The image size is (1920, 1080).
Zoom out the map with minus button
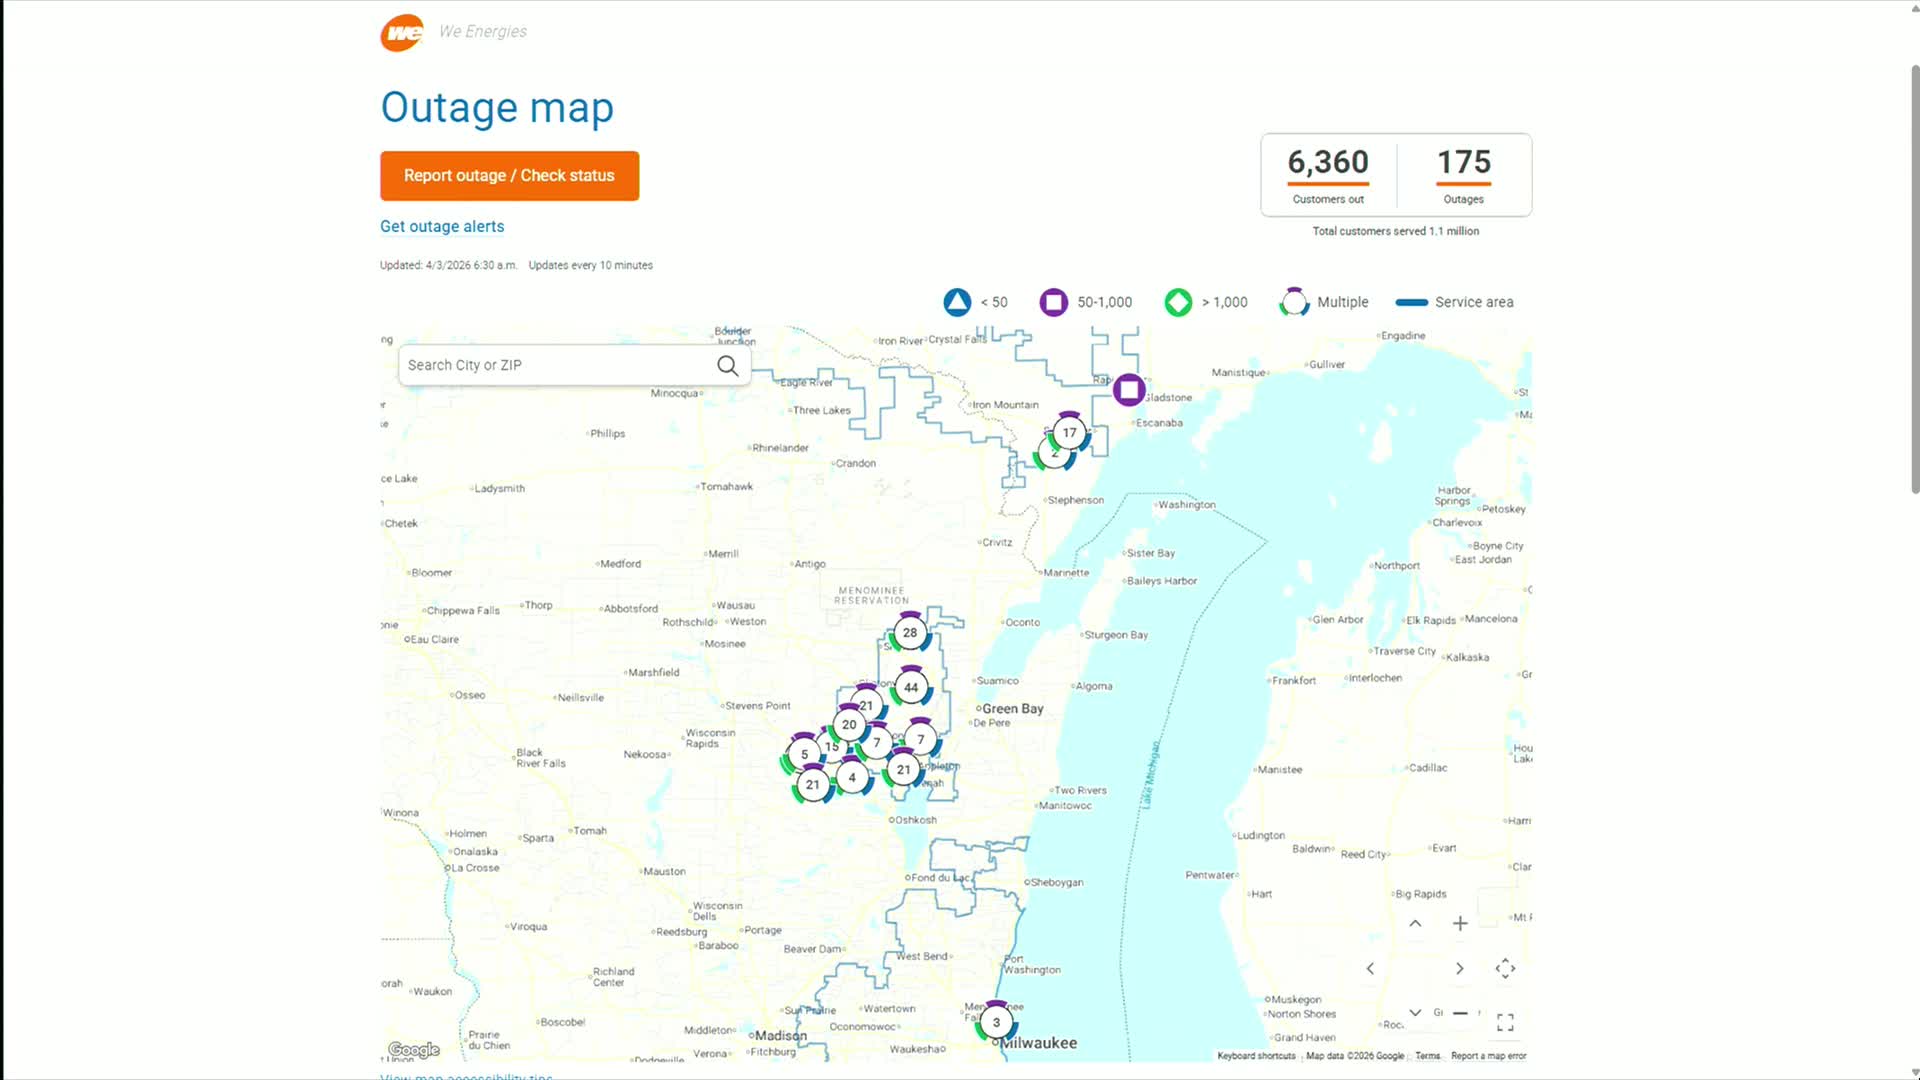pyautogui.click(x=1460, y=1013)
